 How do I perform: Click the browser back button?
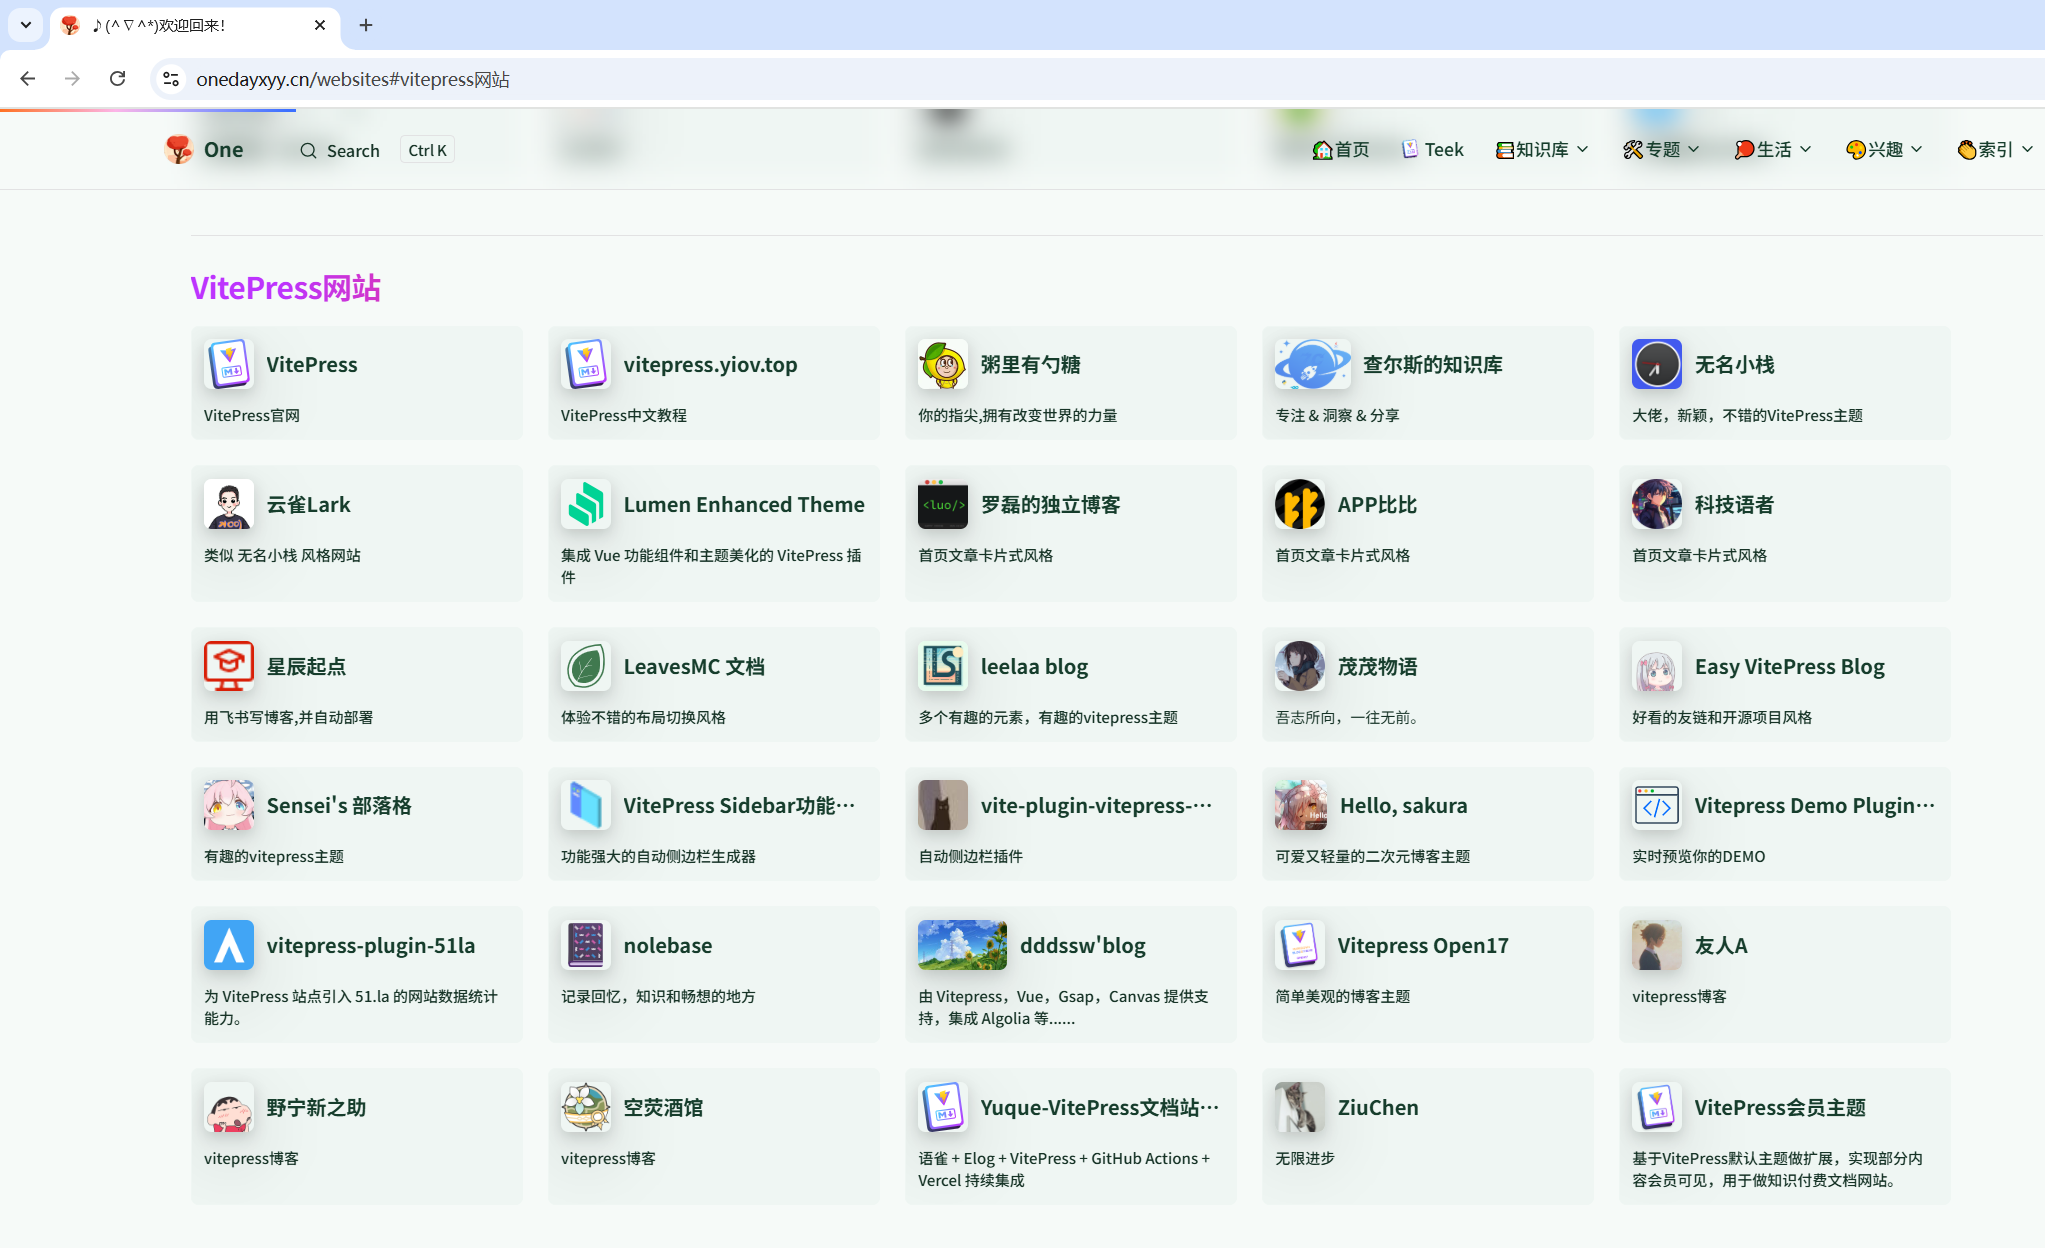click(28, 78)
